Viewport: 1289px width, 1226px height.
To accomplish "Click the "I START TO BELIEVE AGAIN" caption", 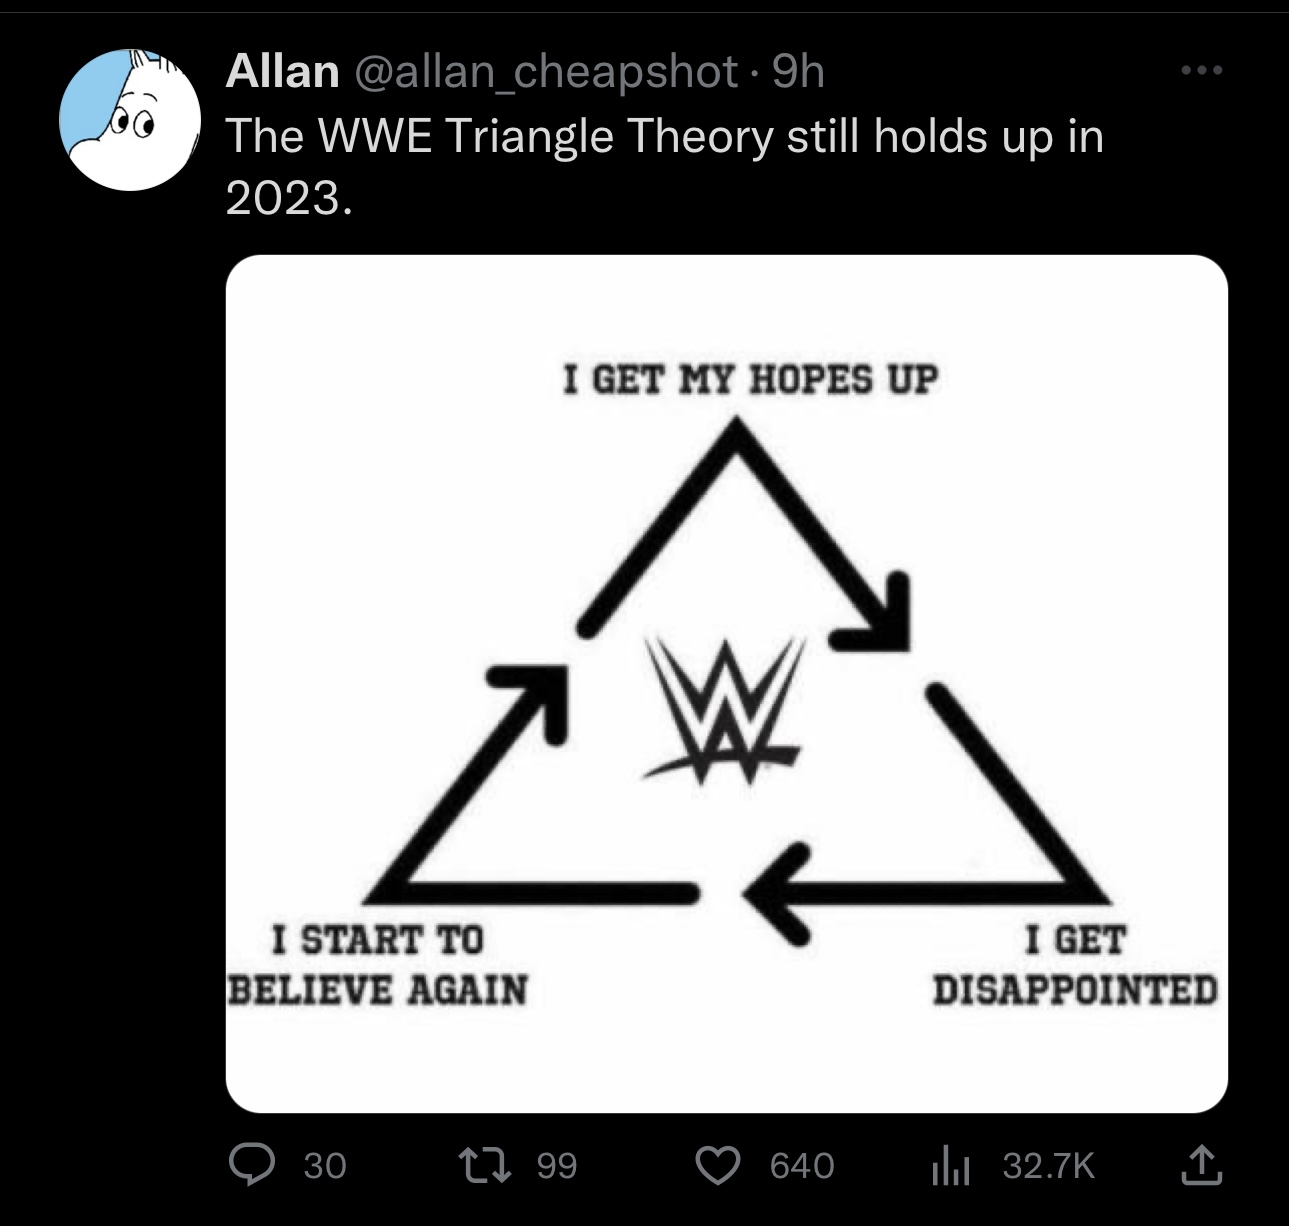I will coord(378,966).
